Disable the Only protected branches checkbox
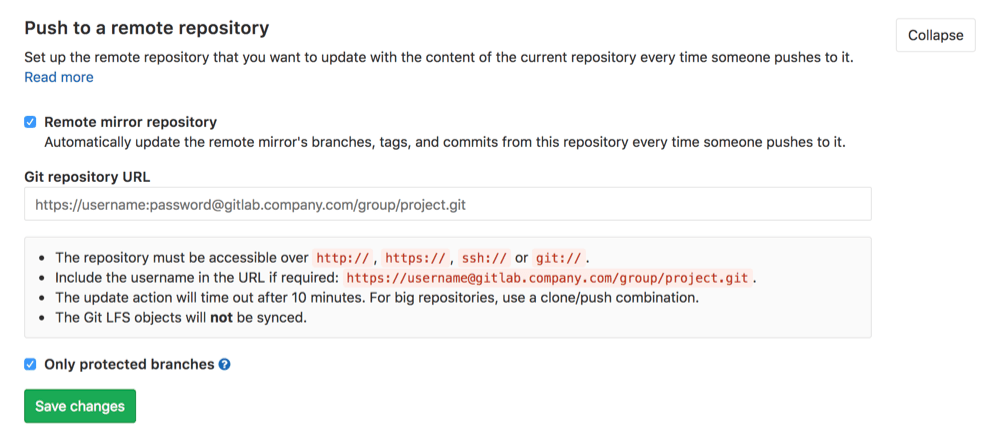Screen dimensions: 1006x443 [31, 365]
